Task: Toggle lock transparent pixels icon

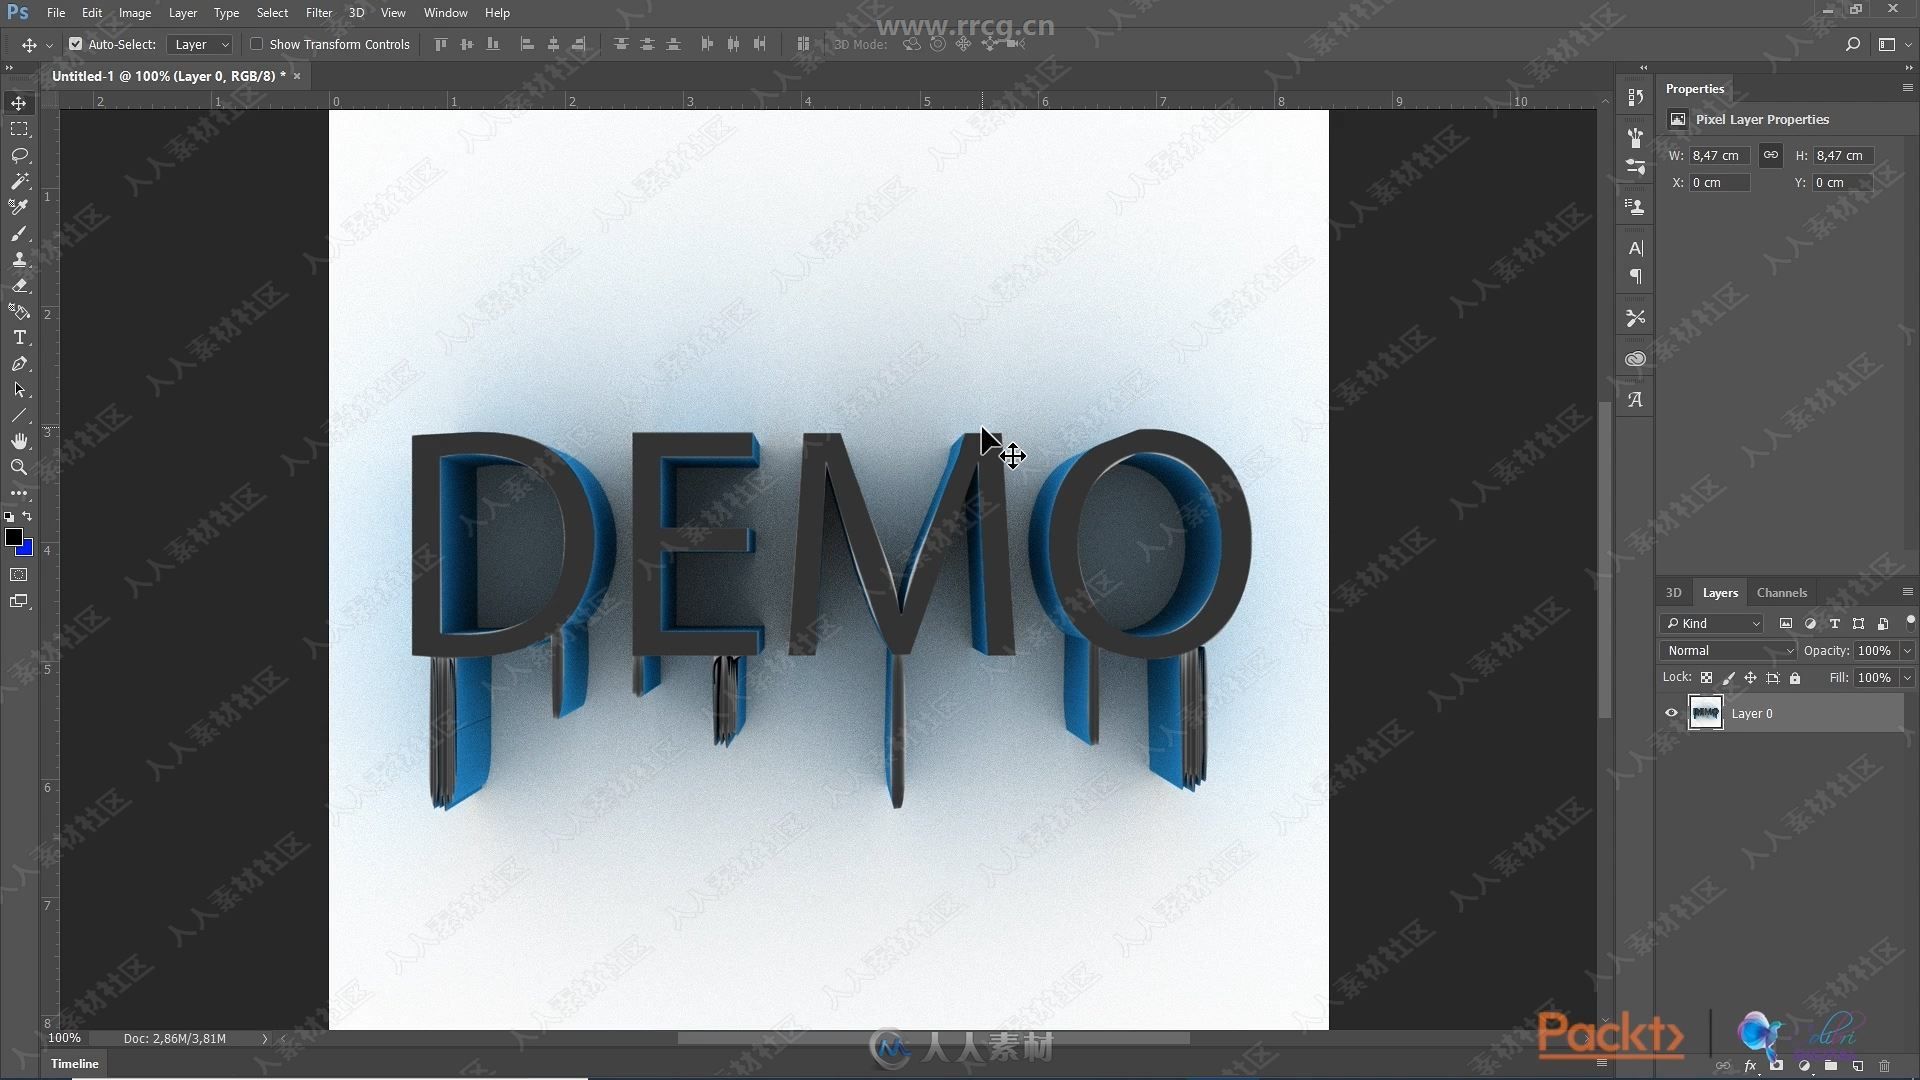Action: point(1705,678)
